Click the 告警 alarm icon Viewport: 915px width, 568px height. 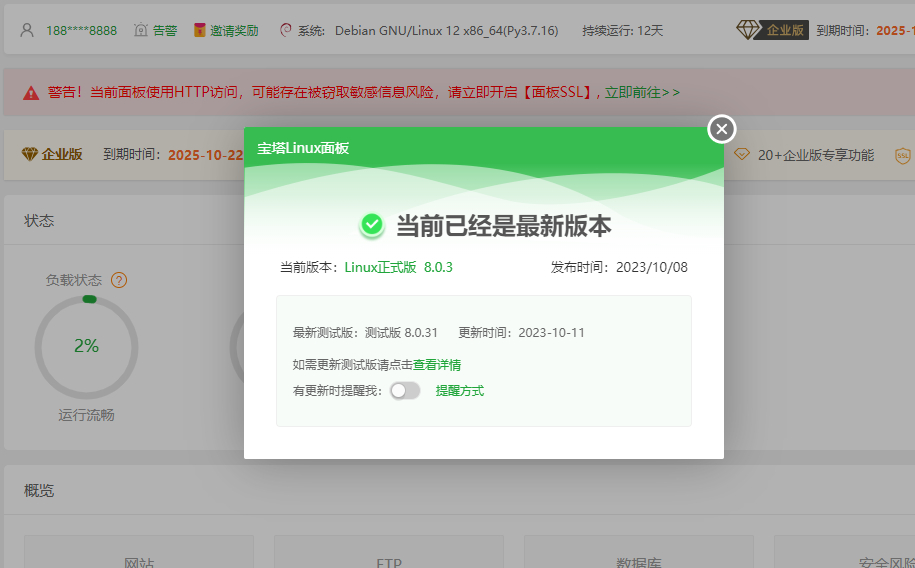(141, 30)
